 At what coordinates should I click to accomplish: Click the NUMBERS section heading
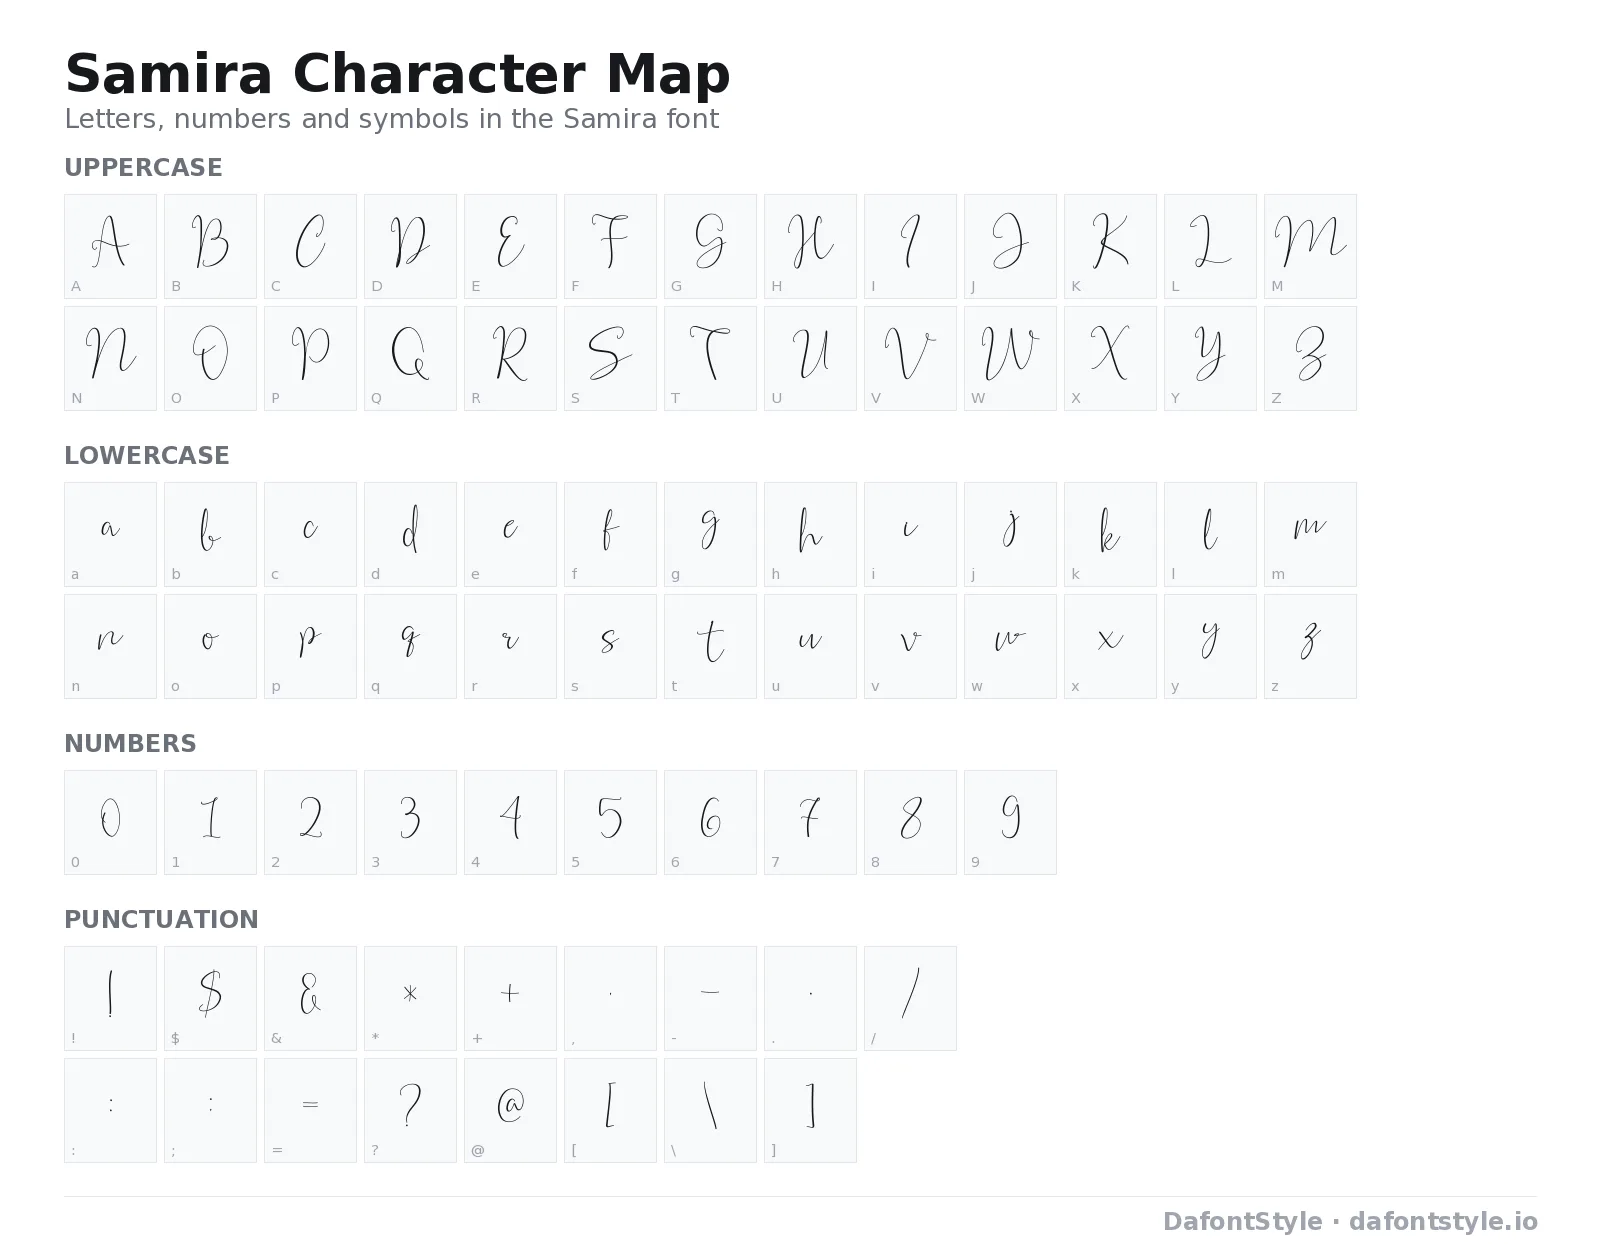tap(130, 744)
